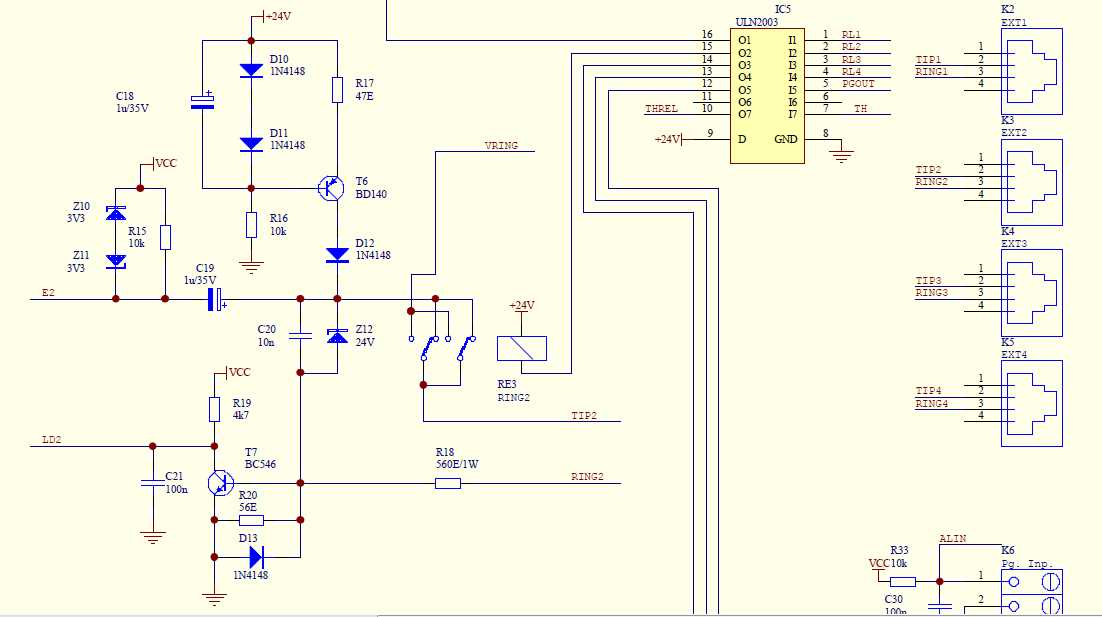Screen dimensions: 1102x617
Task: Select resistor R33 10k symbol
Action: 902,582
